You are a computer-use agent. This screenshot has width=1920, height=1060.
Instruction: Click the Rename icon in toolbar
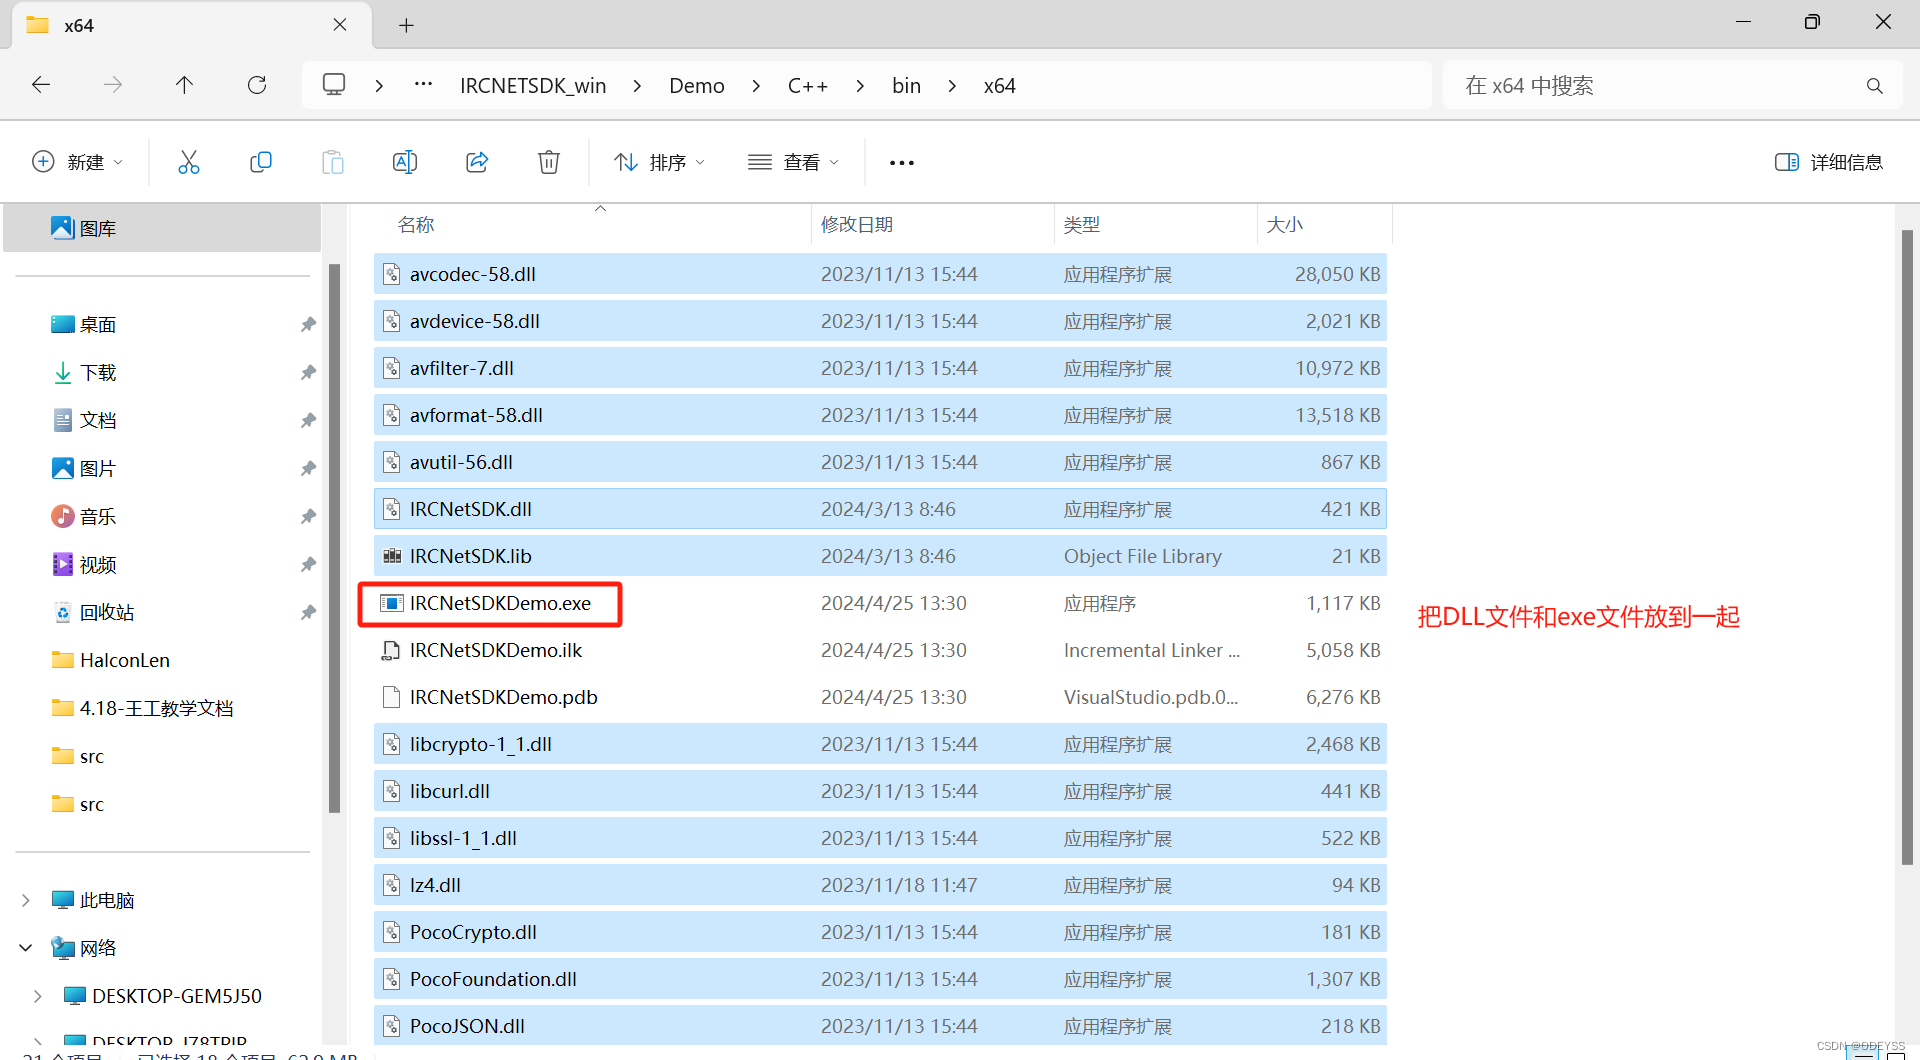coord(405,162)
